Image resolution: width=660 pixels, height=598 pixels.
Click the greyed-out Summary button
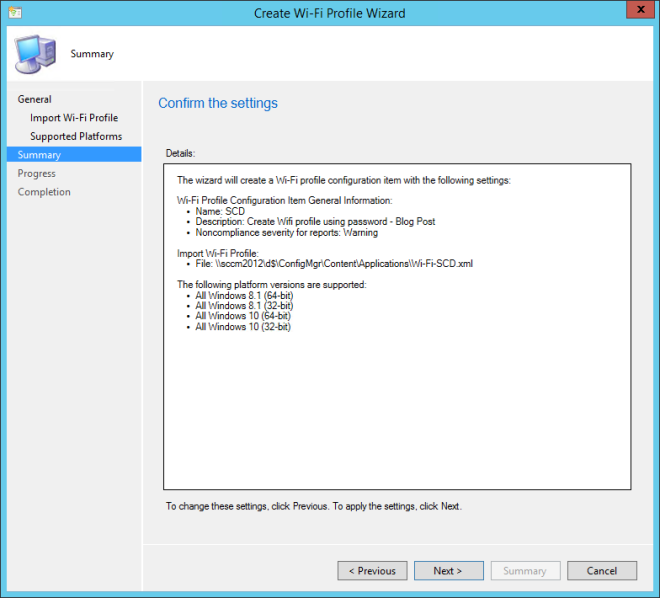[524, 571]
